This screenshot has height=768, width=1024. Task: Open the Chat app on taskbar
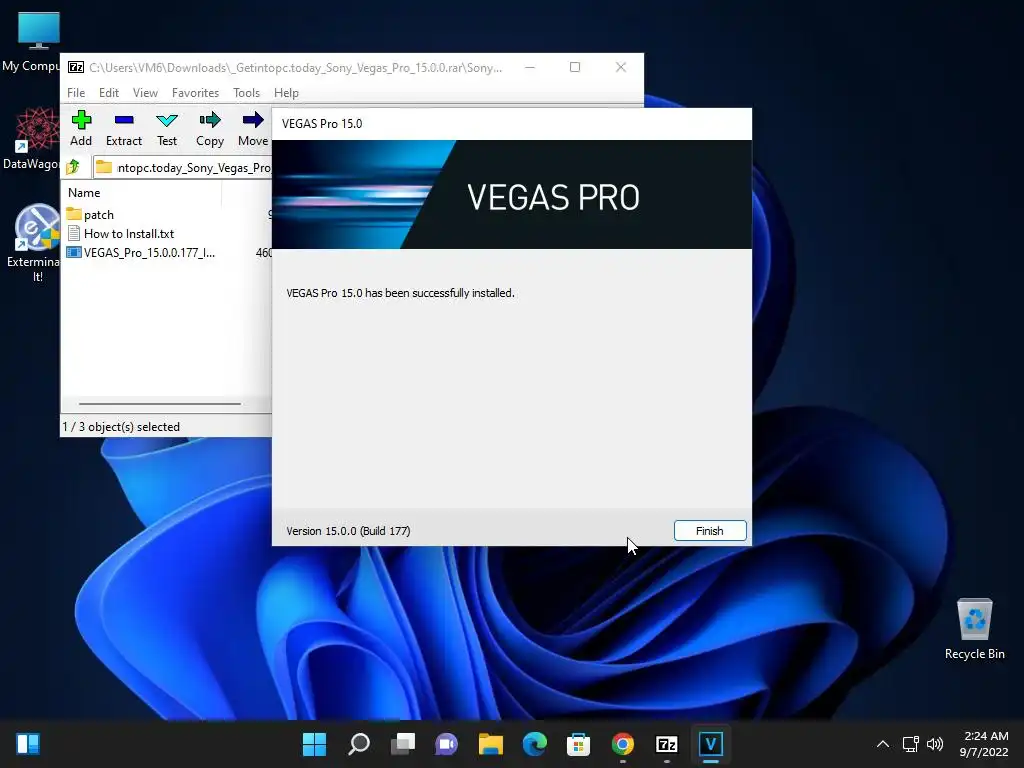pyautogui.click(x=447, y=743)
